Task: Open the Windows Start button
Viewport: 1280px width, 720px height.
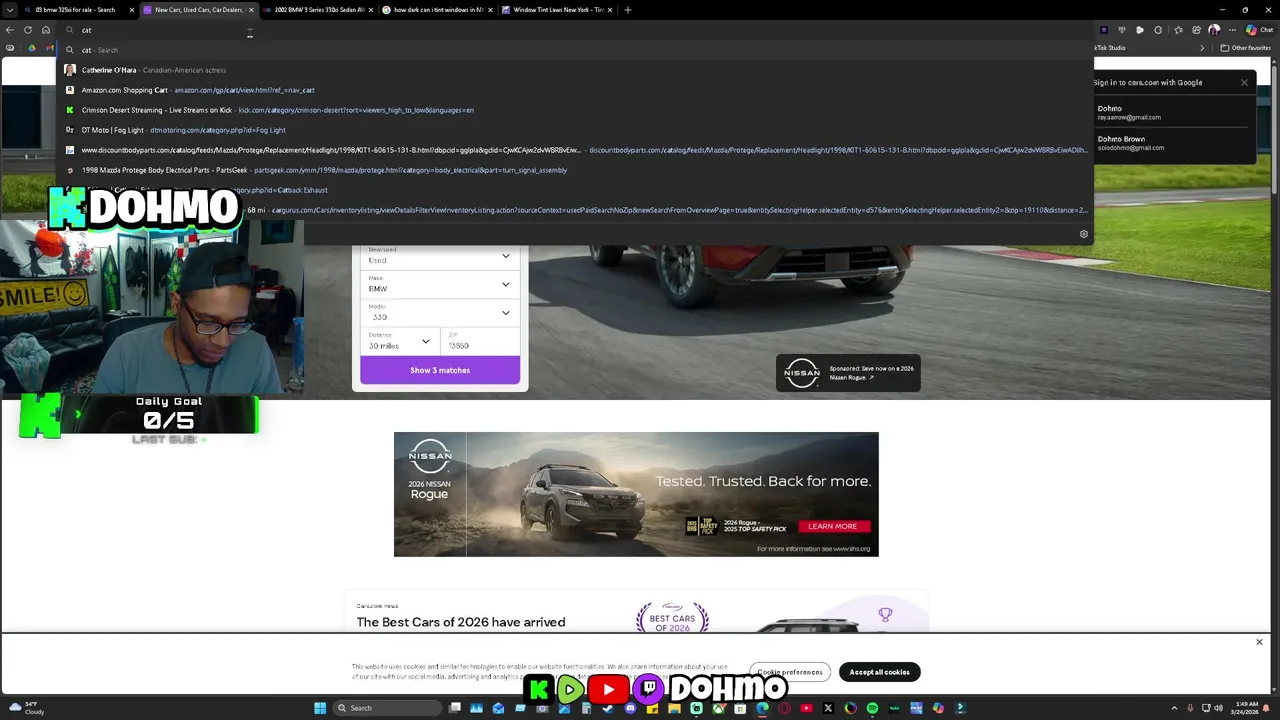Action: pyautogui.click(x=320, y=708)
